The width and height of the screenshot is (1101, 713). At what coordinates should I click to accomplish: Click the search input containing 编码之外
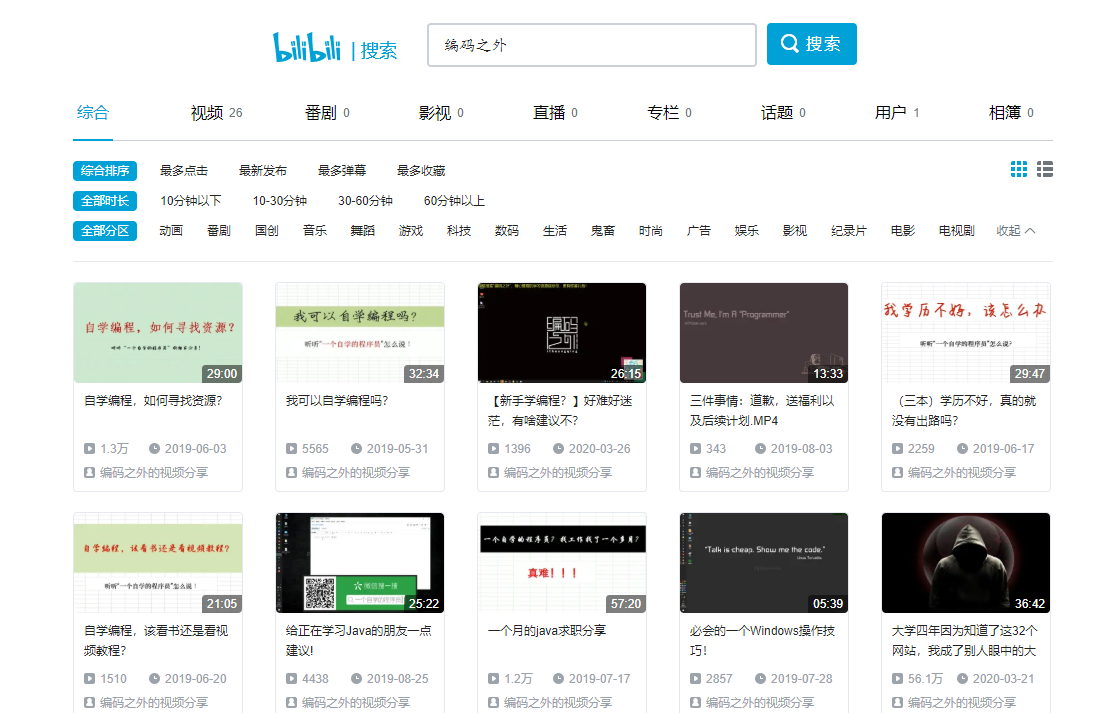(x=591, y=44)
